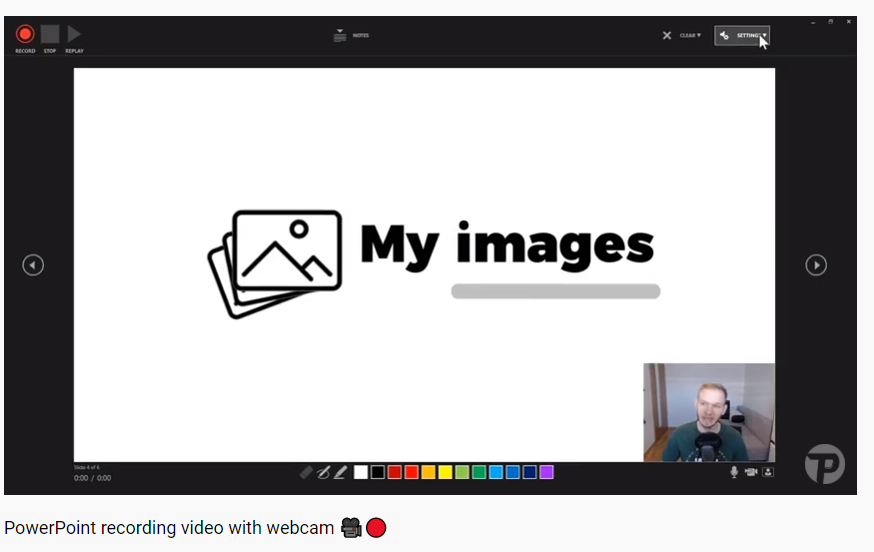Image resolution: width=874 pixels, height=552 pixels.
Task: Go to the previous slide arrow
Action: (x=33, y=265)
